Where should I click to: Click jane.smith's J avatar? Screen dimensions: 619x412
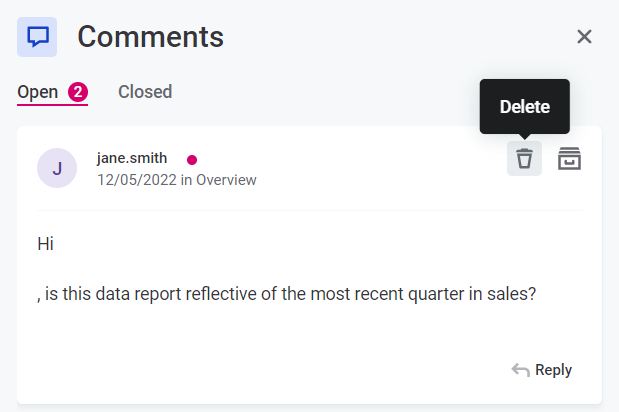57,168
